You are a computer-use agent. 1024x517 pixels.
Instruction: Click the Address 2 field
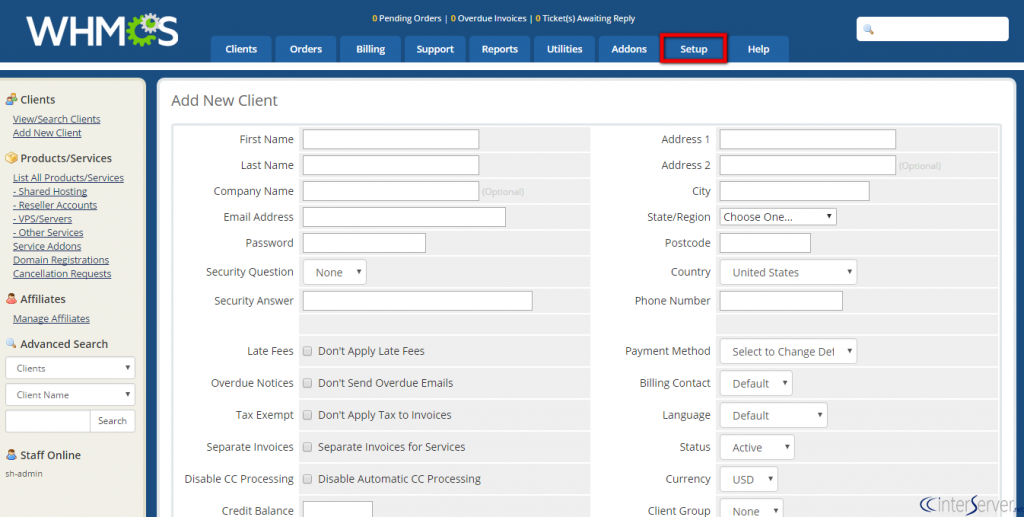click(808, 164)
